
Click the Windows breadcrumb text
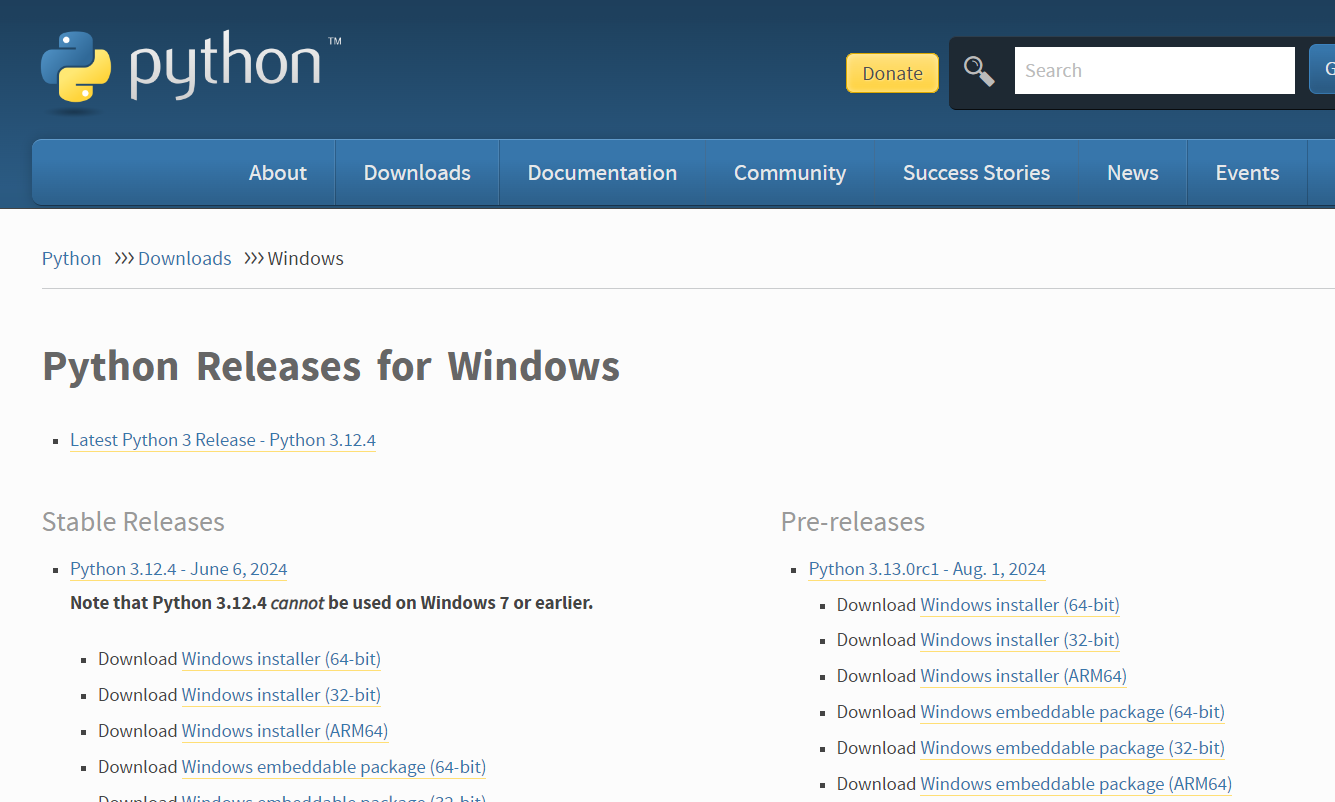tap(306, 259)
